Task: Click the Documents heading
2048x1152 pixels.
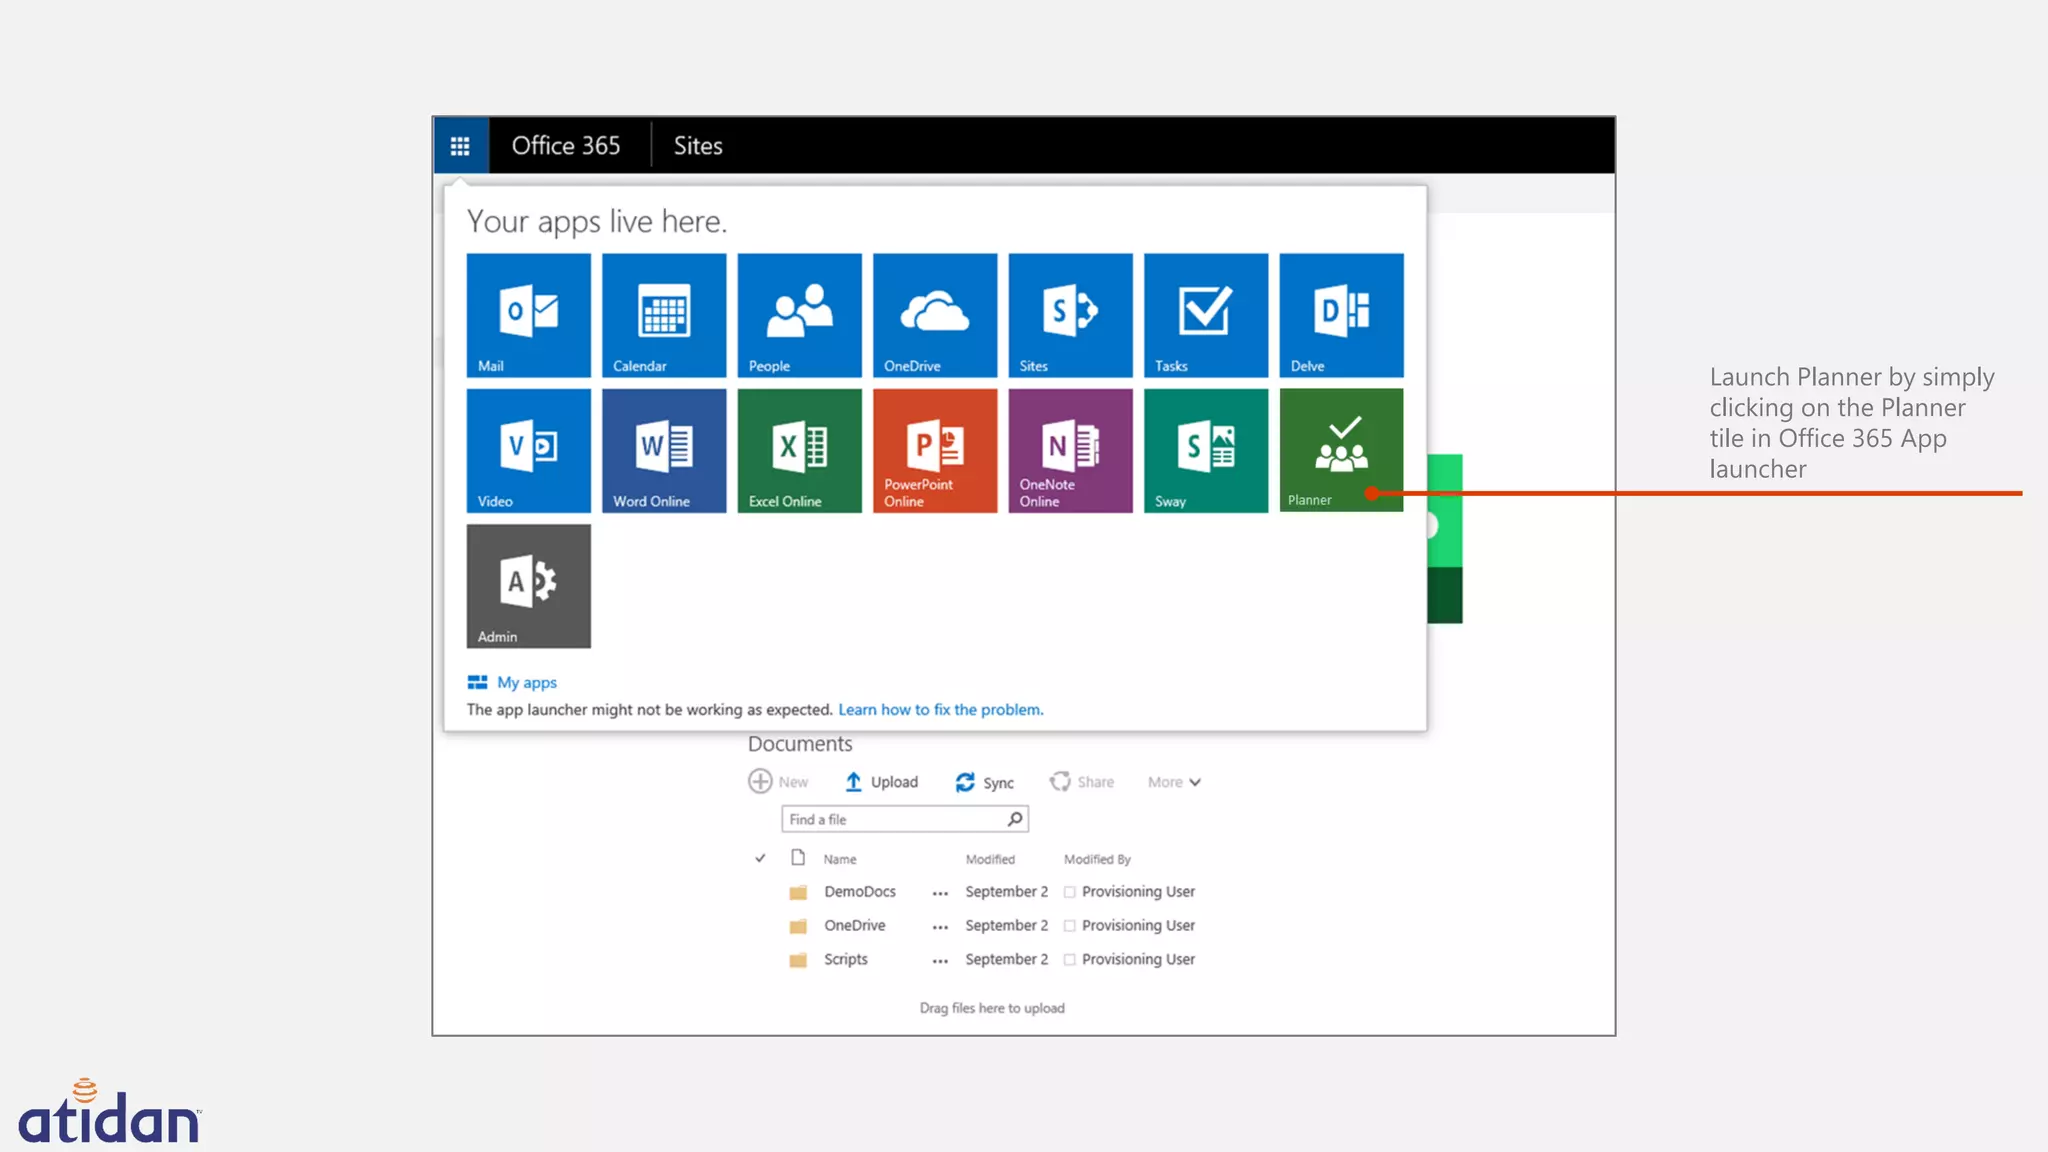Action: pyautogui.click(x=800, y=743)
